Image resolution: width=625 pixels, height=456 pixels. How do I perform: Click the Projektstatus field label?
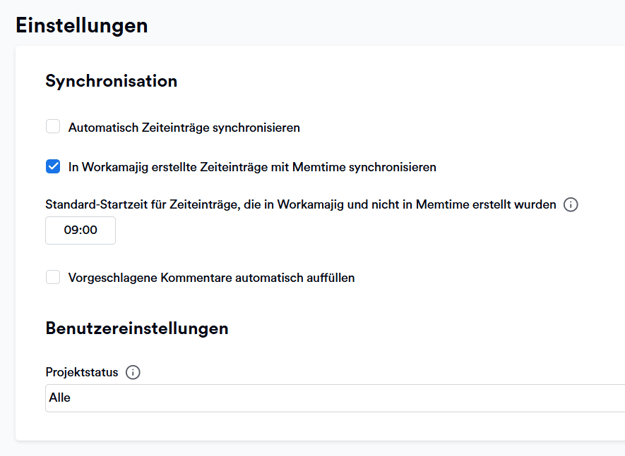pyautogui.click(x=82, y=372)
